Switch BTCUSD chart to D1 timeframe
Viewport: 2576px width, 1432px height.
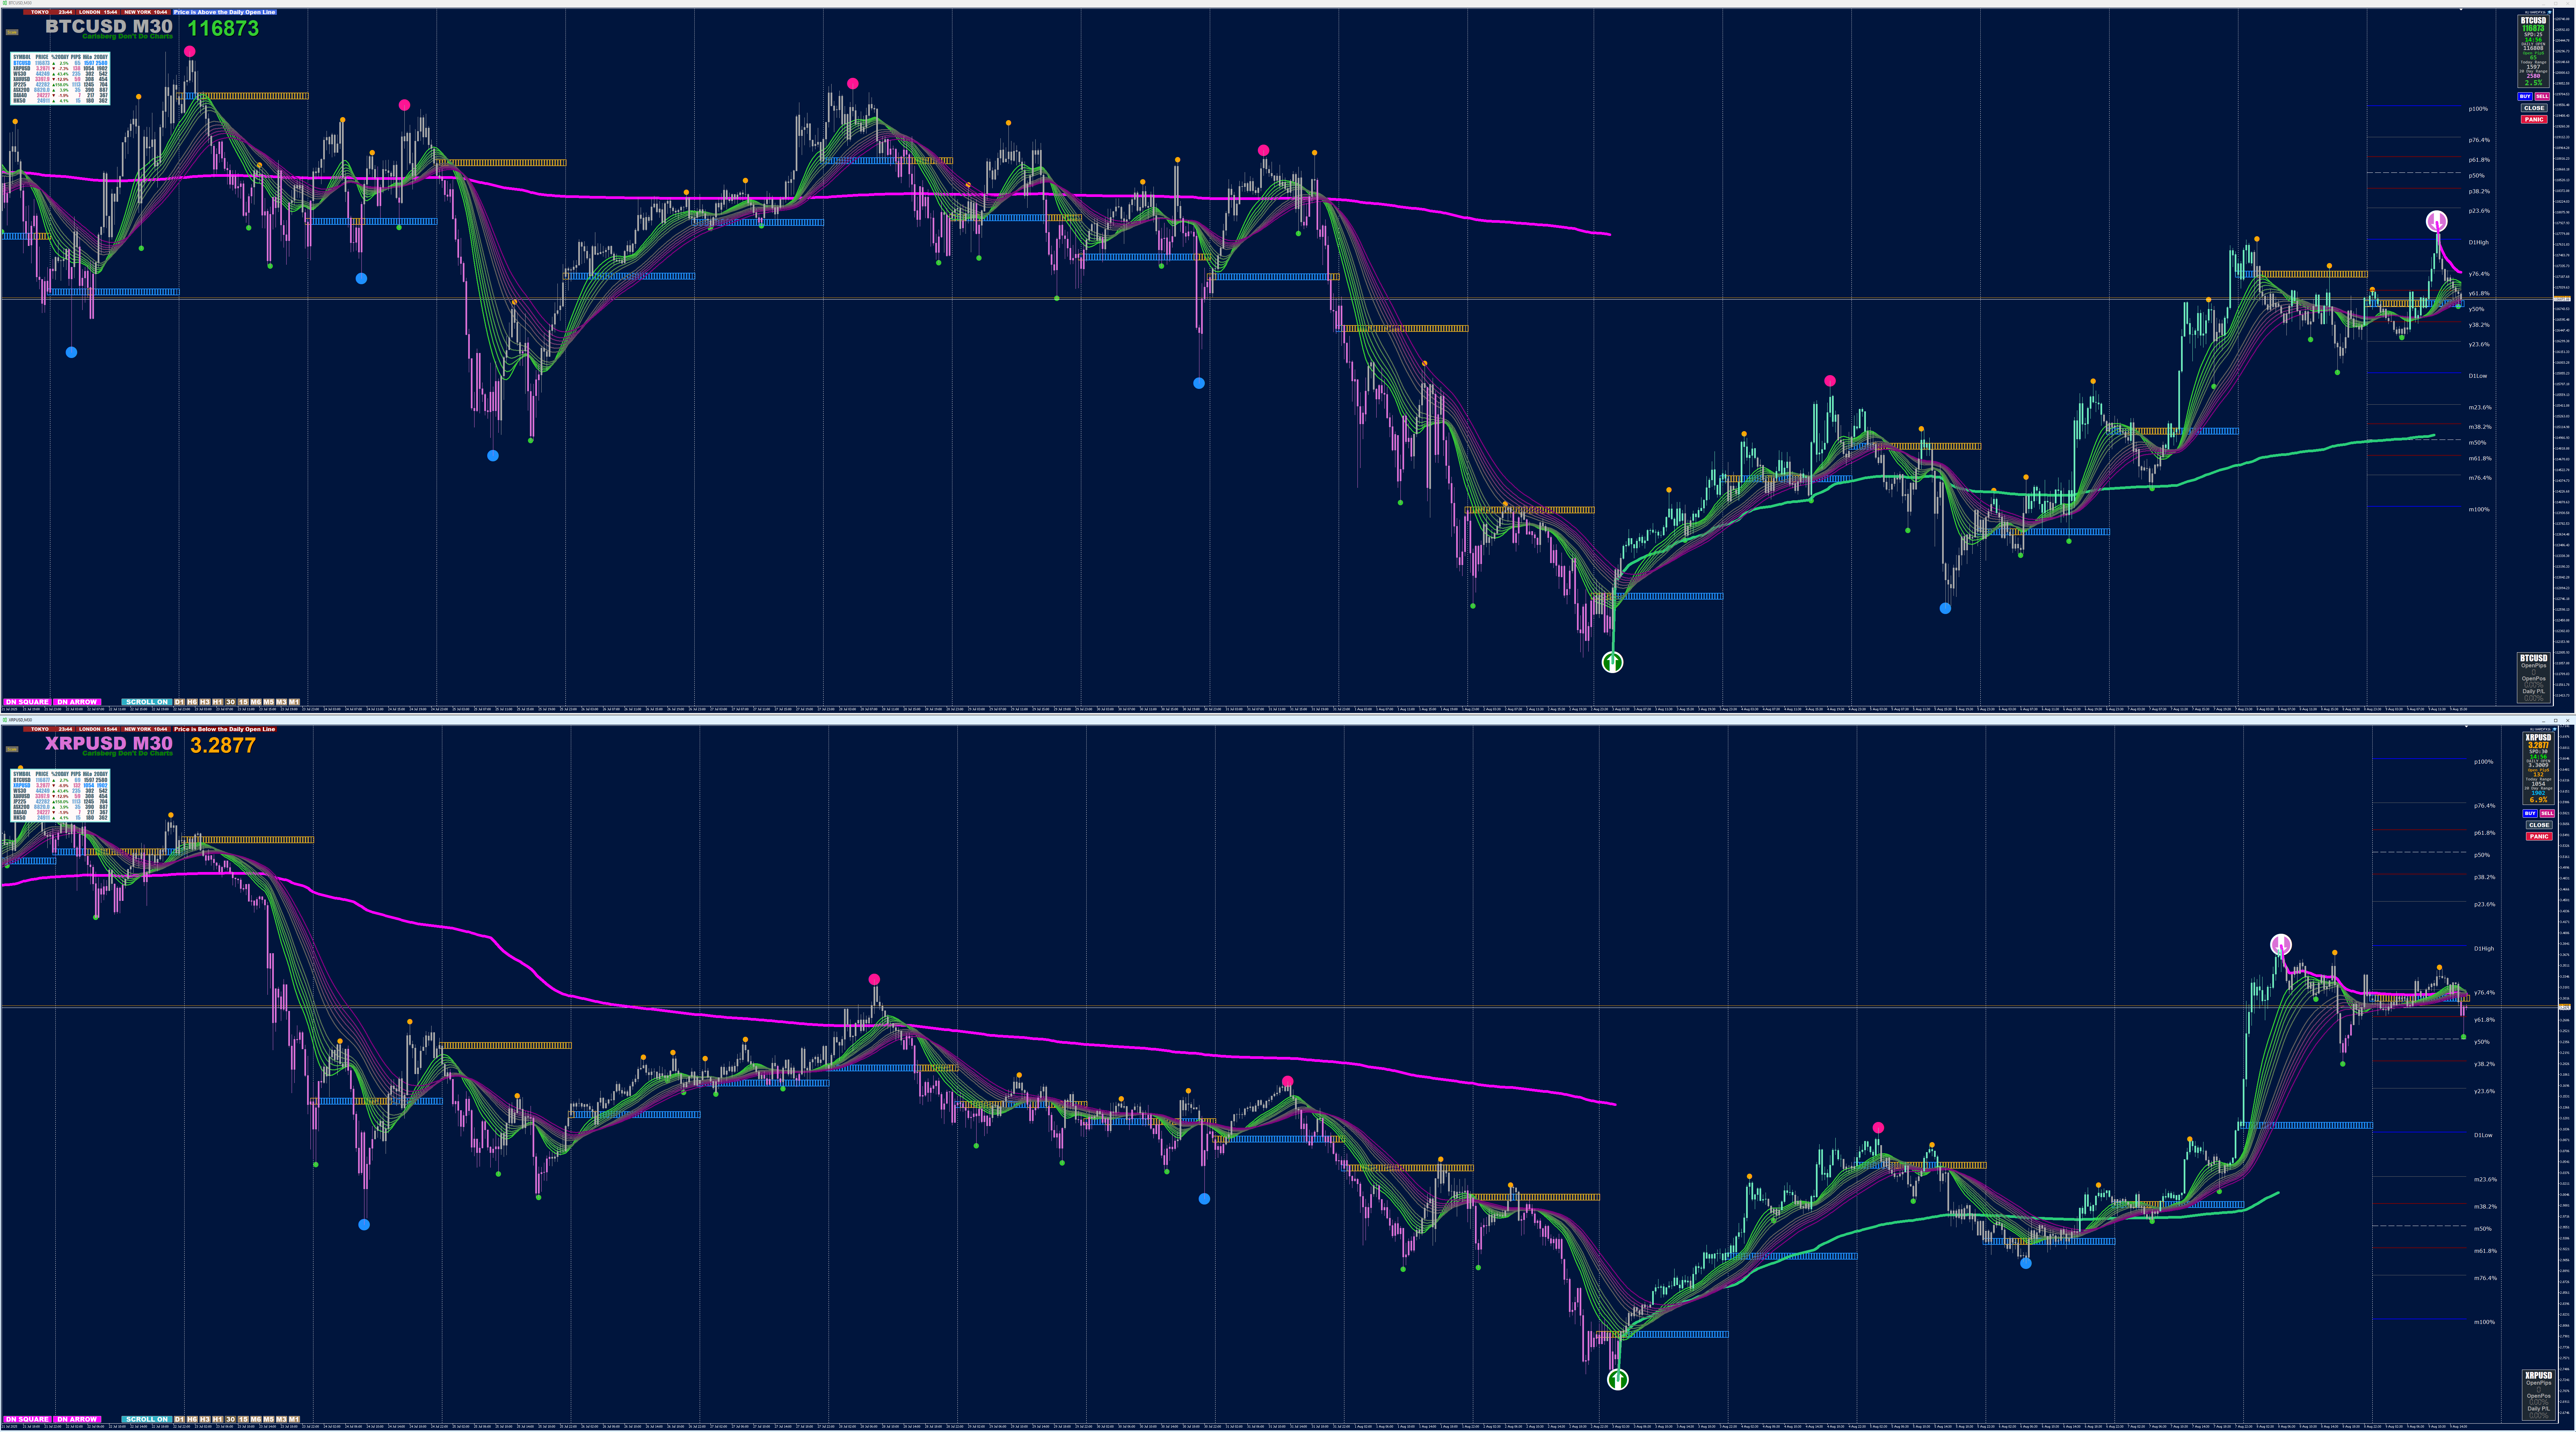pyautogui.click(x=180, y=702)
